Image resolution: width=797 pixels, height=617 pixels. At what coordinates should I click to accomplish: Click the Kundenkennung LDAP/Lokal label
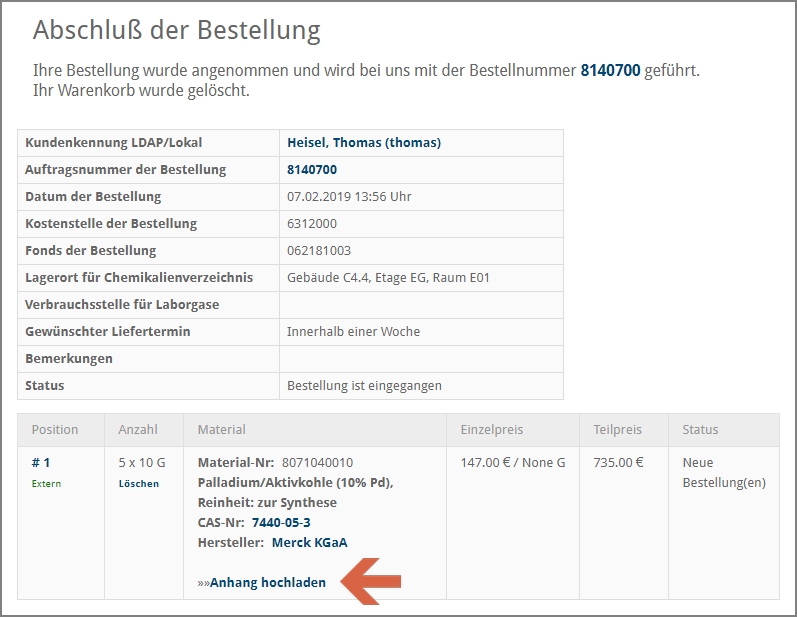pos(113,143)
